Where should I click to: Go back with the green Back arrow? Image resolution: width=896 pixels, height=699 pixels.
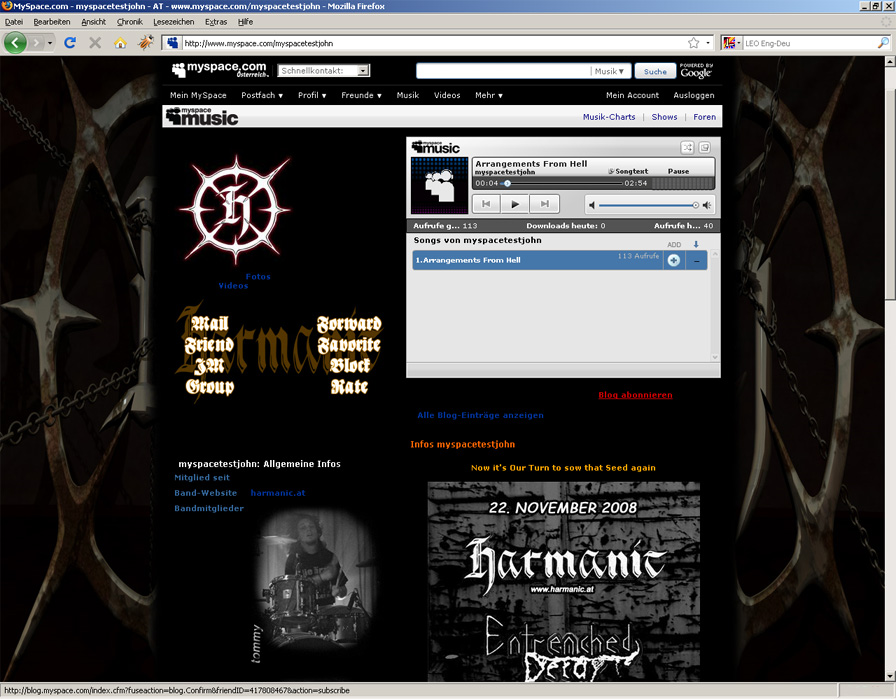(x=15, y=43)
